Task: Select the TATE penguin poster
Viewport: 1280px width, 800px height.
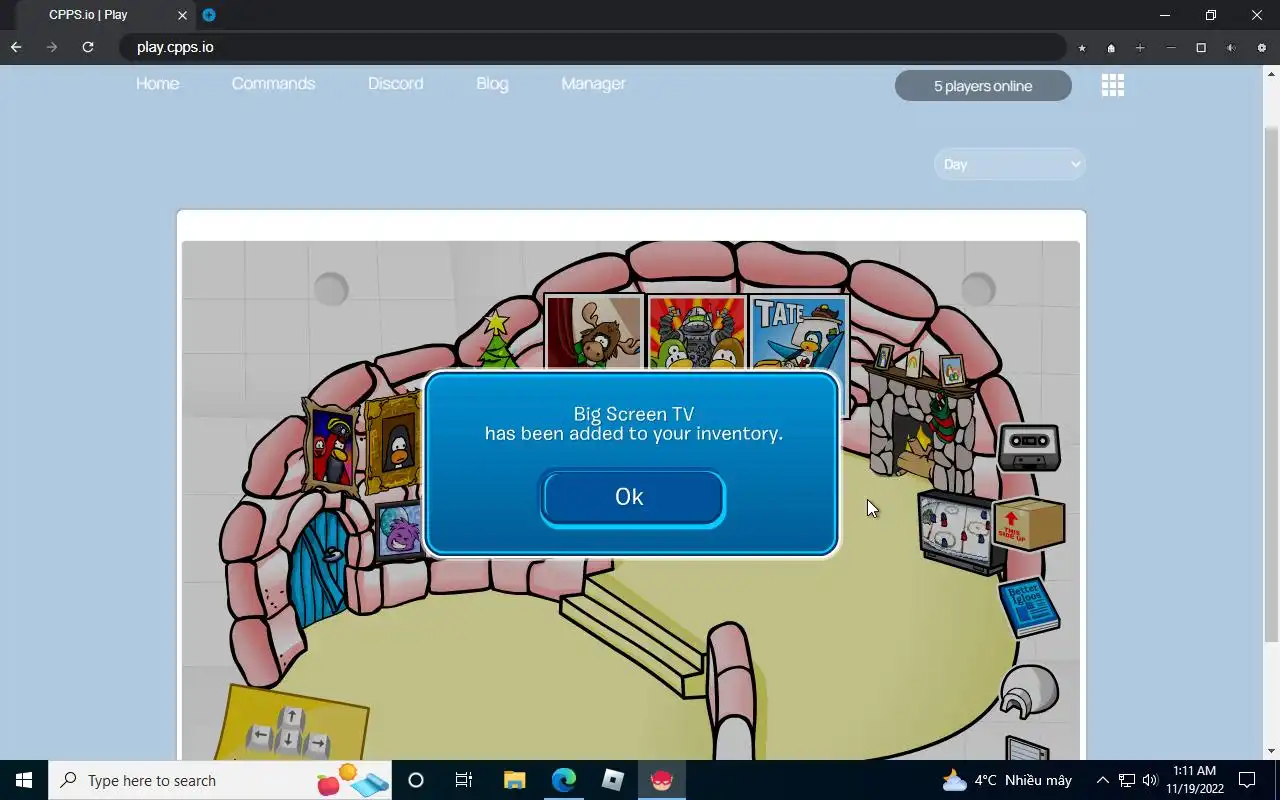Action: (798, 333)
